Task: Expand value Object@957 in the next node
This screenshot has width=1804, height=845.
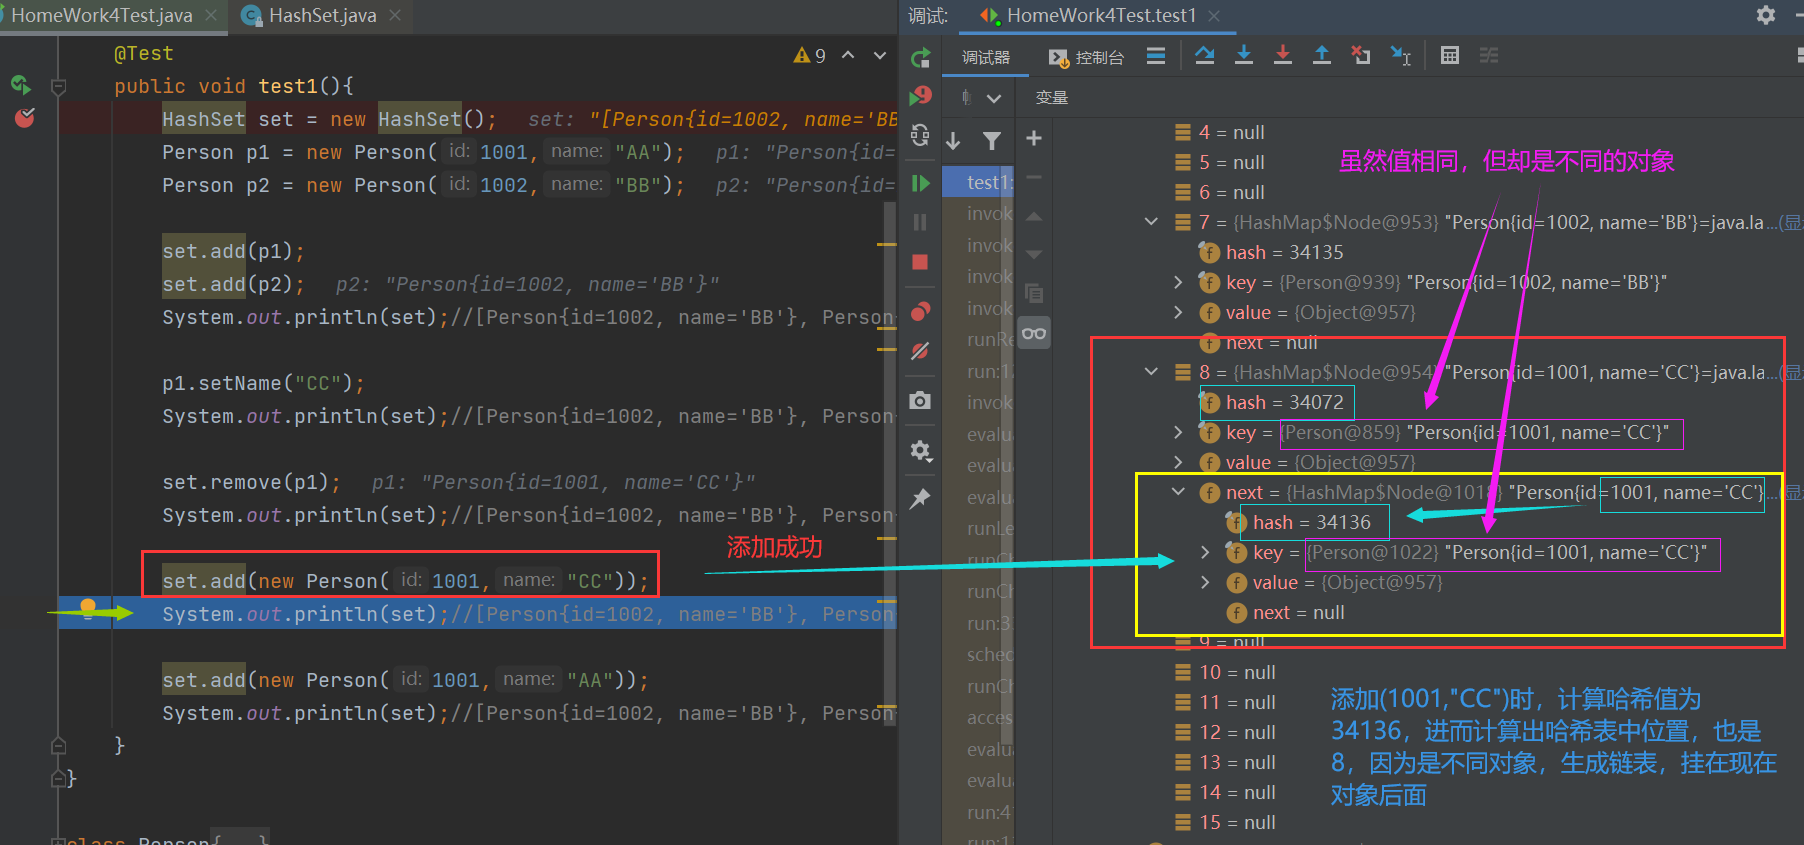Action: [1205, 582]
